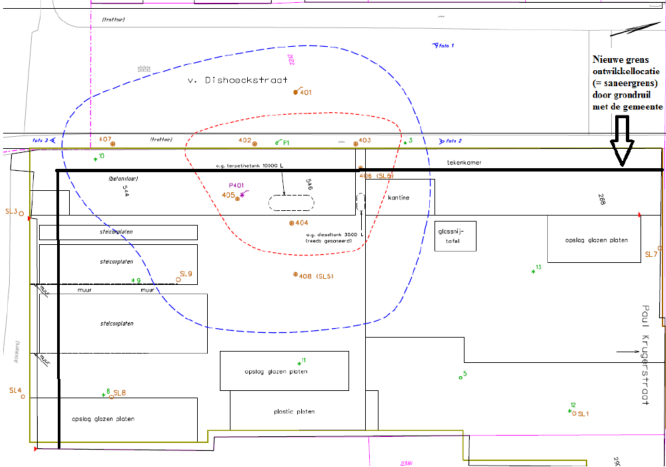Viewport: 666px width, 467px height.
Task: Click the tekenkamer room label
Action: [x=464, y=162]
